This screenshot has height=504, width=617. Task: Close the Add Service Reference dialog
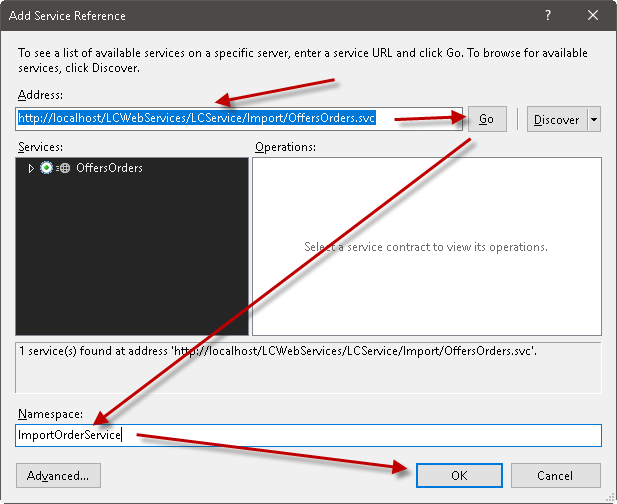593,16
